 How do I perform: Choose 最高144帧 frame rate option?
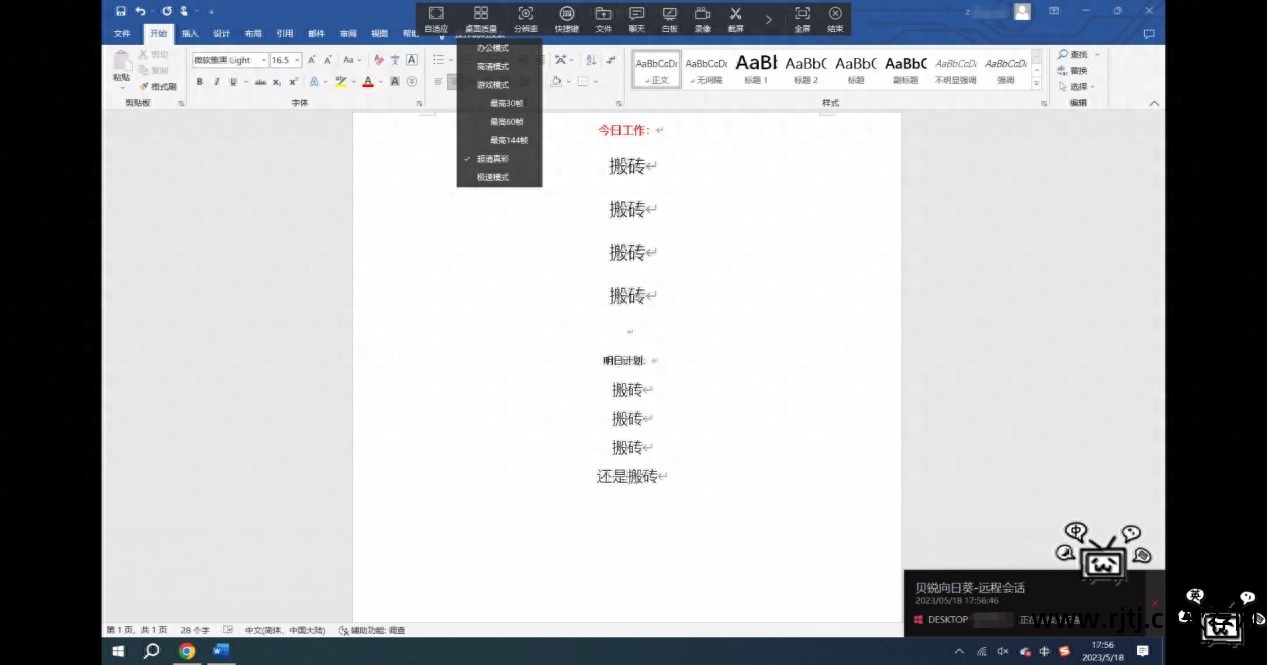click(x=508, y=140)
